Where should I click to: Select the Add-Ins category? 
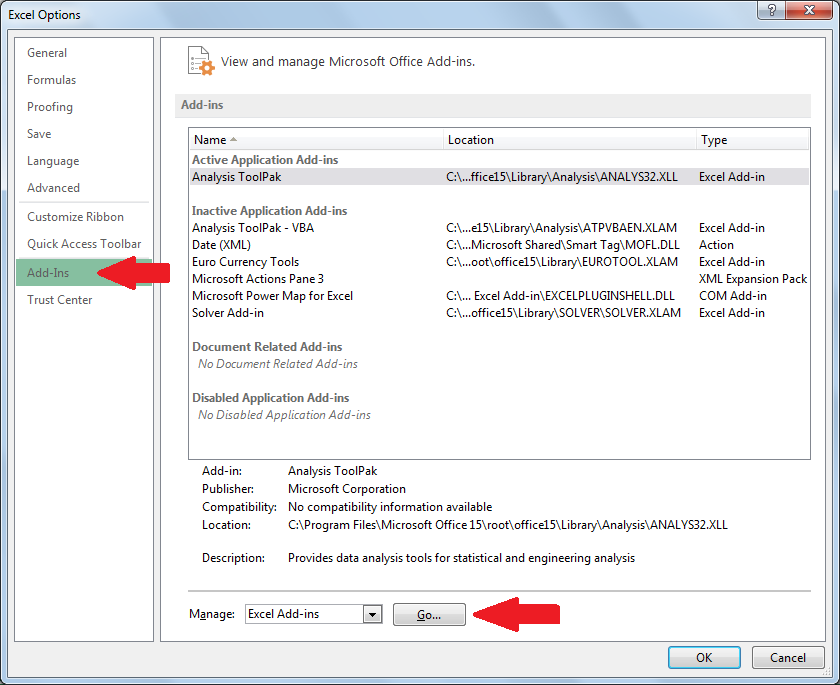84,273
